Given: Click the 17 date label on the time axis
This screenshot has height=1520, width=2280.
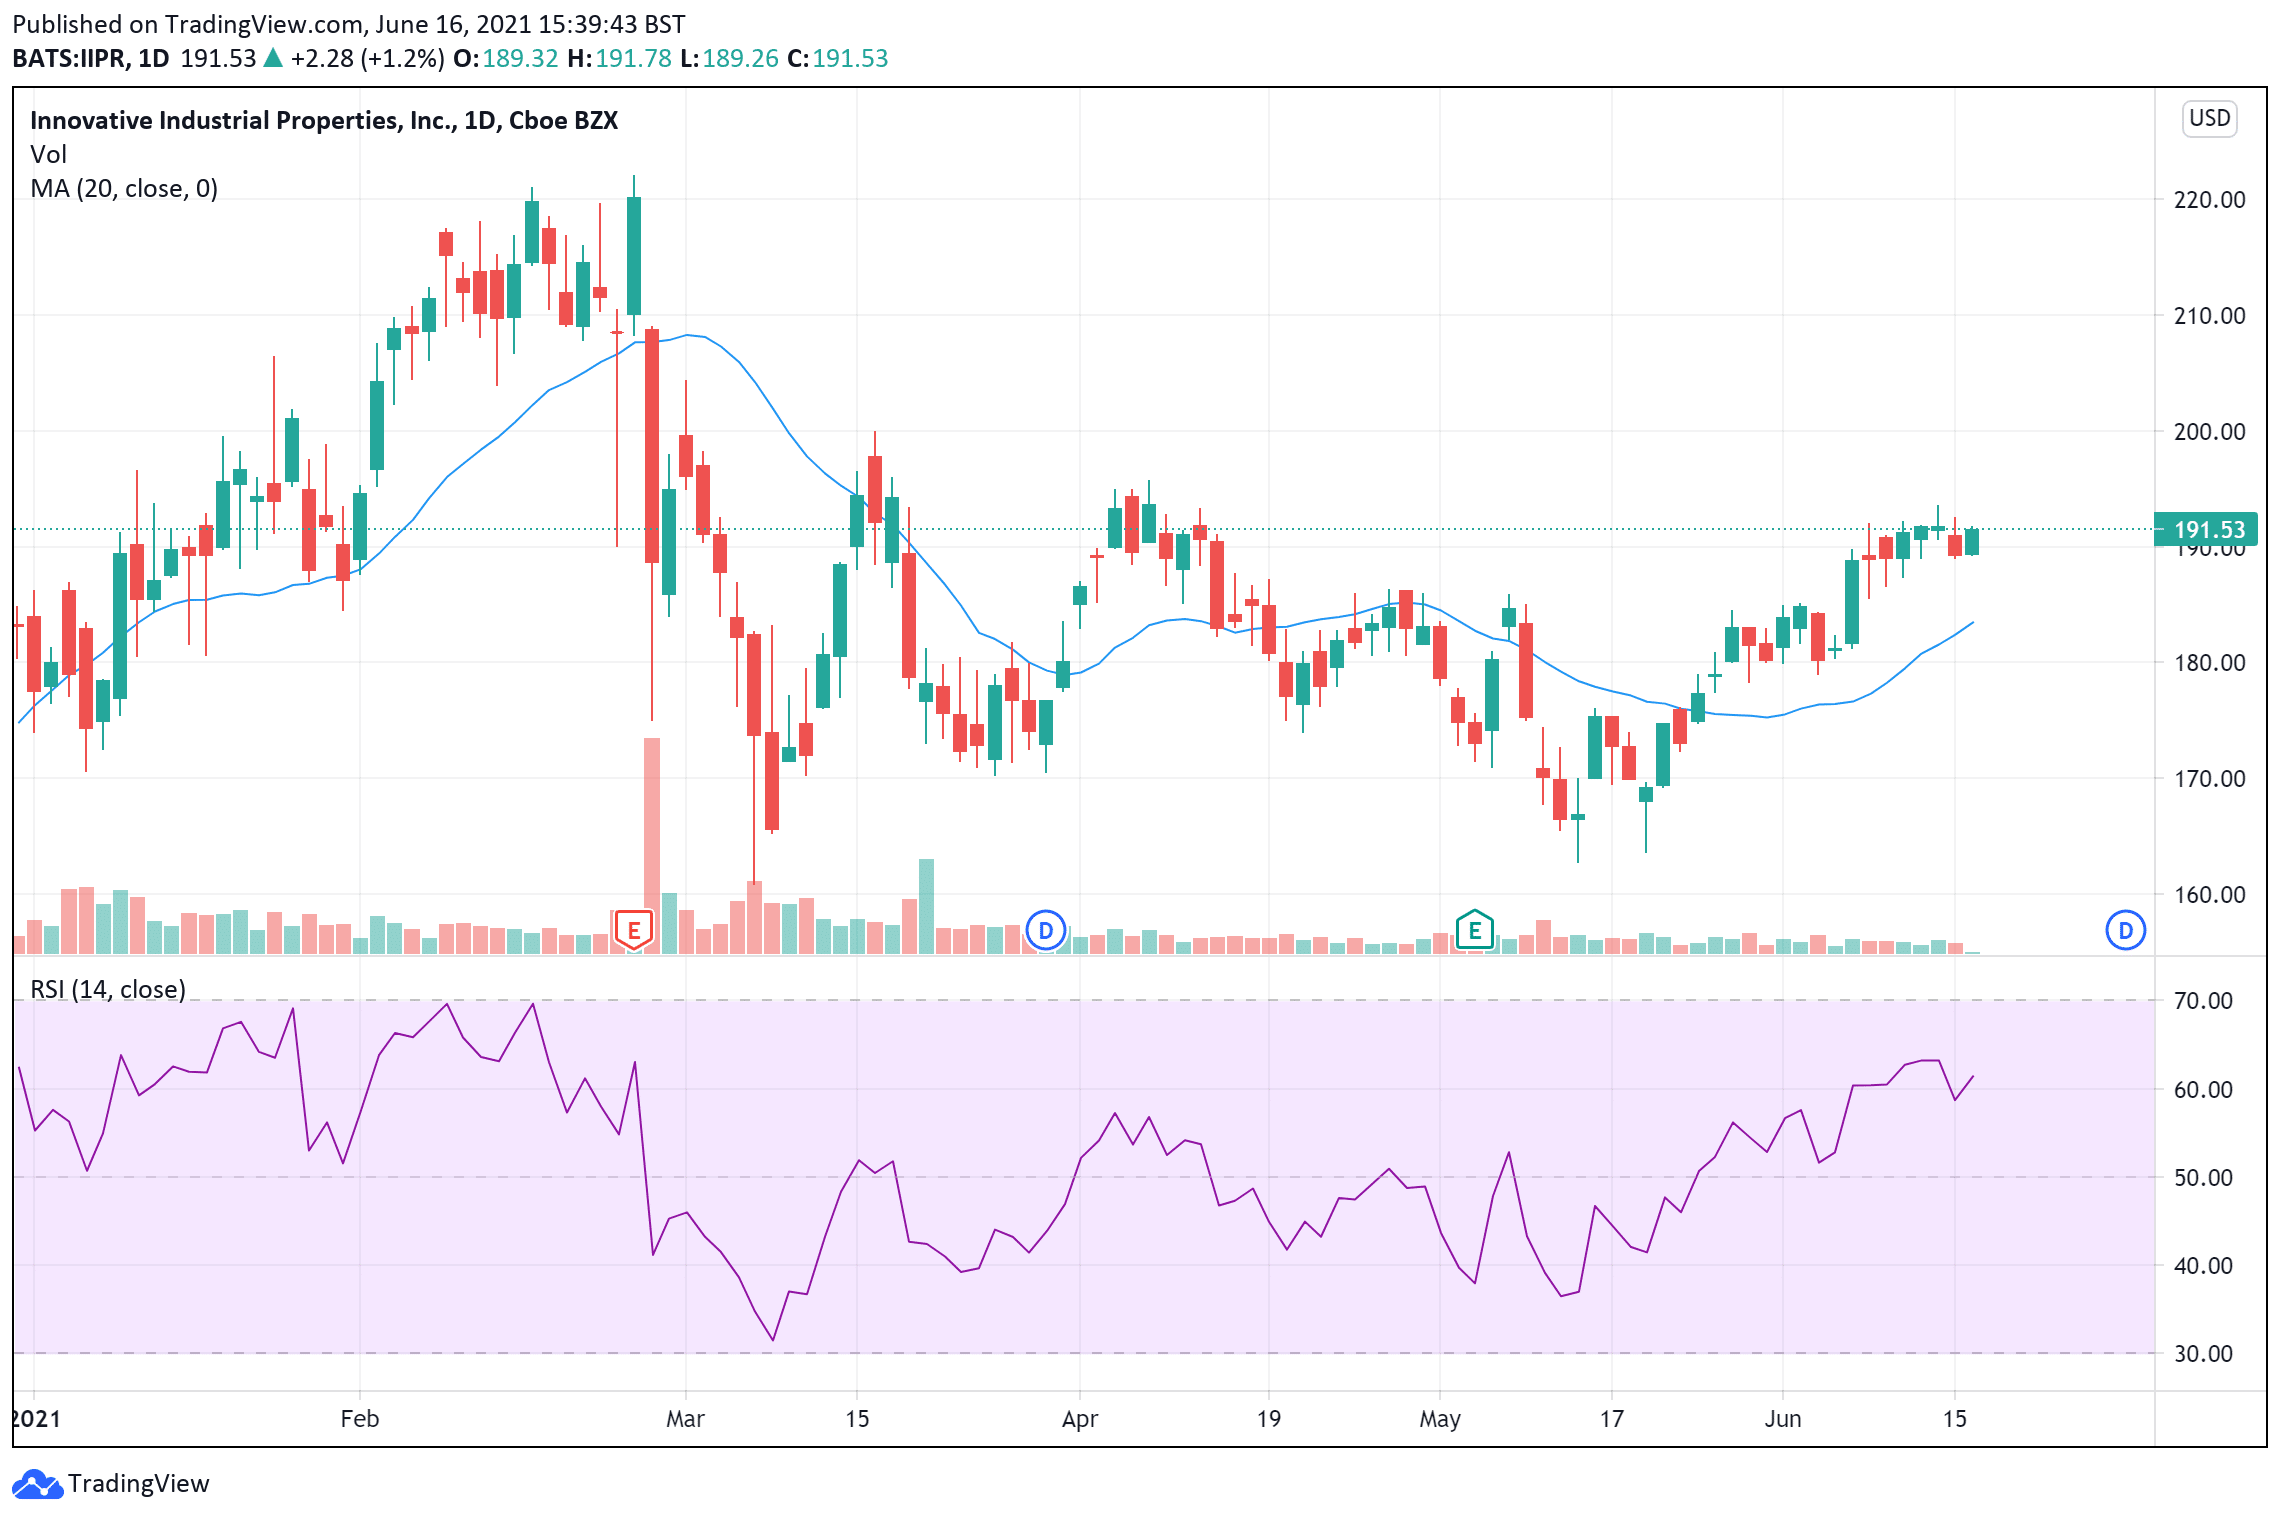Looking at the screenshot, I should pos(1612,1419).
